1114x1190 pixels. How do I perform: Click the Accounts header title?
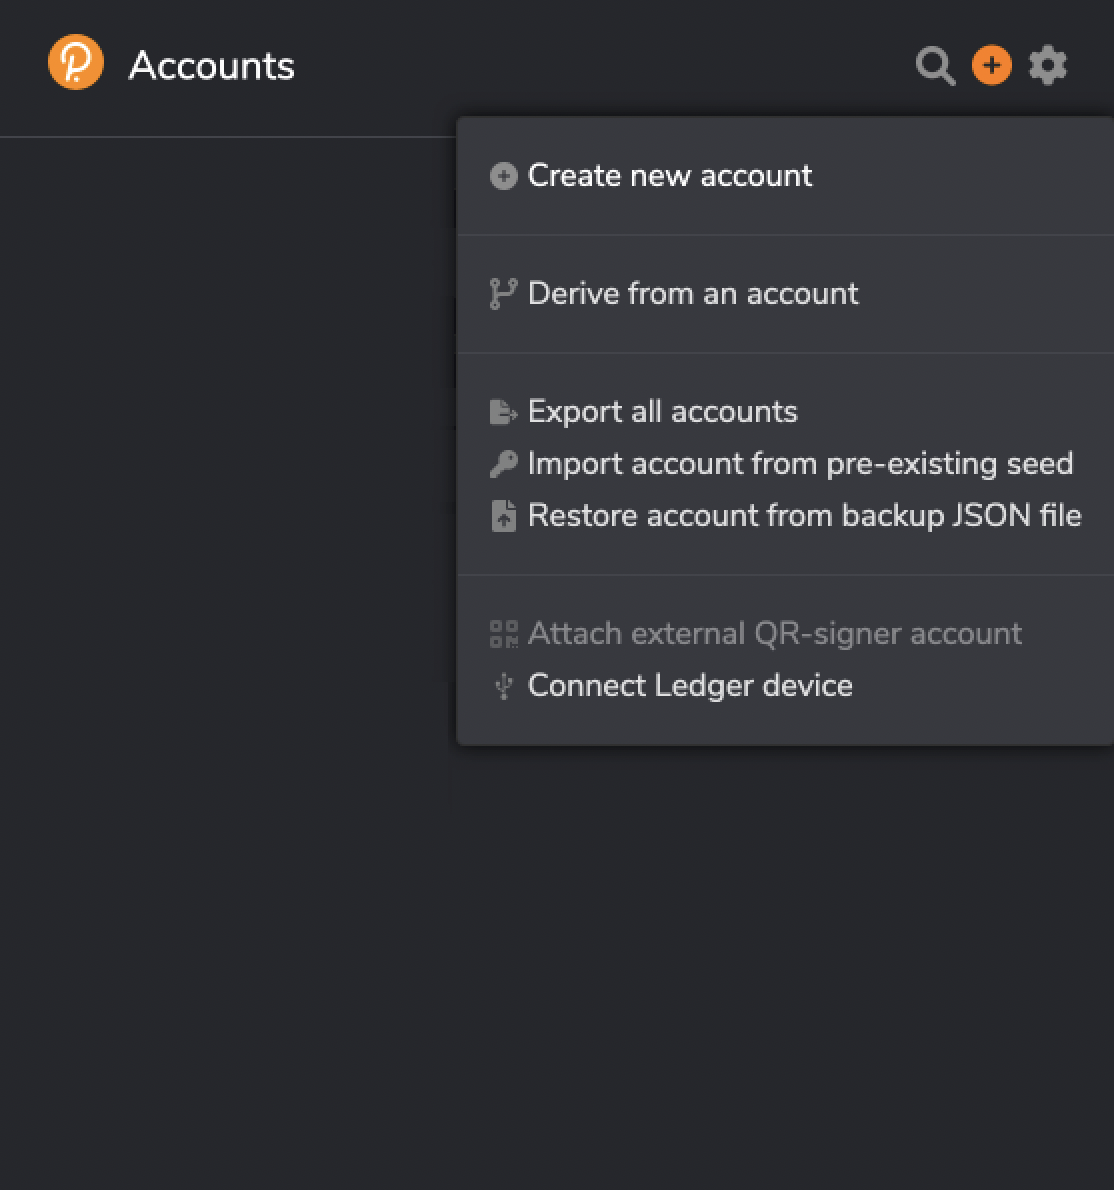click(212, 66)
